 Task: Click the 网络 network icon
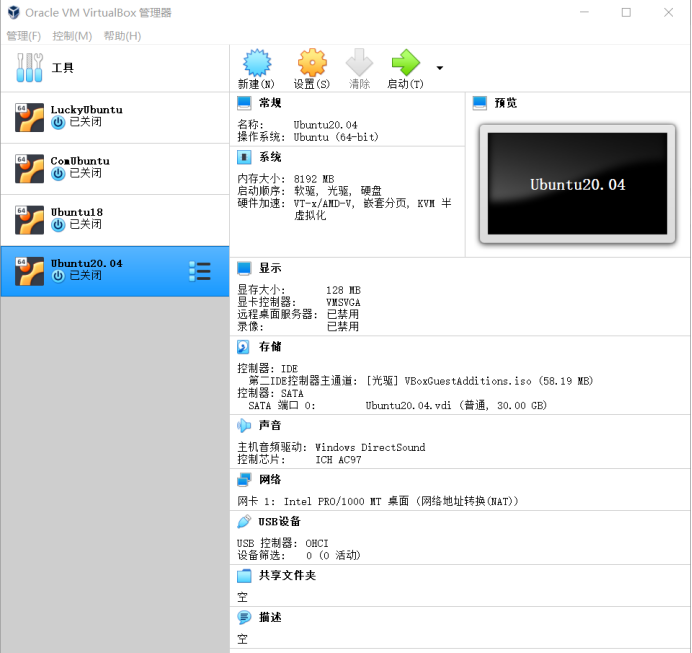tap(244, 480)
